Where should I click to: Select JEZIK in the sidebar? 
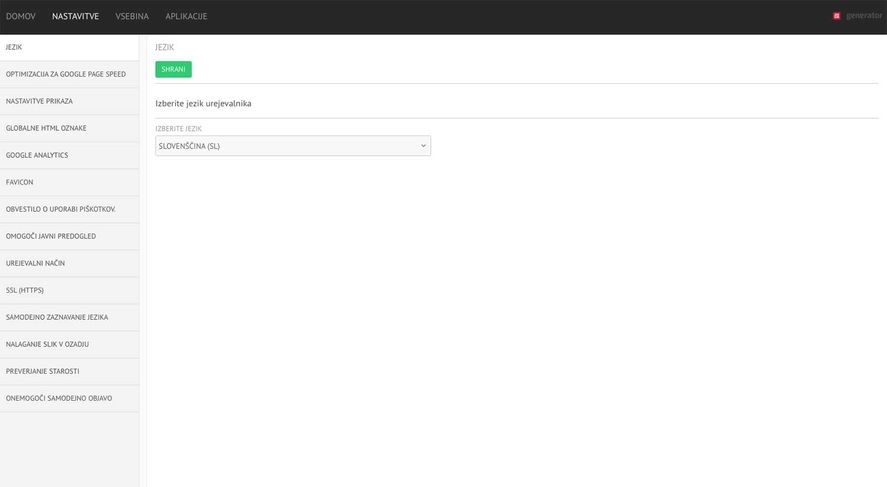pos(70,48)
